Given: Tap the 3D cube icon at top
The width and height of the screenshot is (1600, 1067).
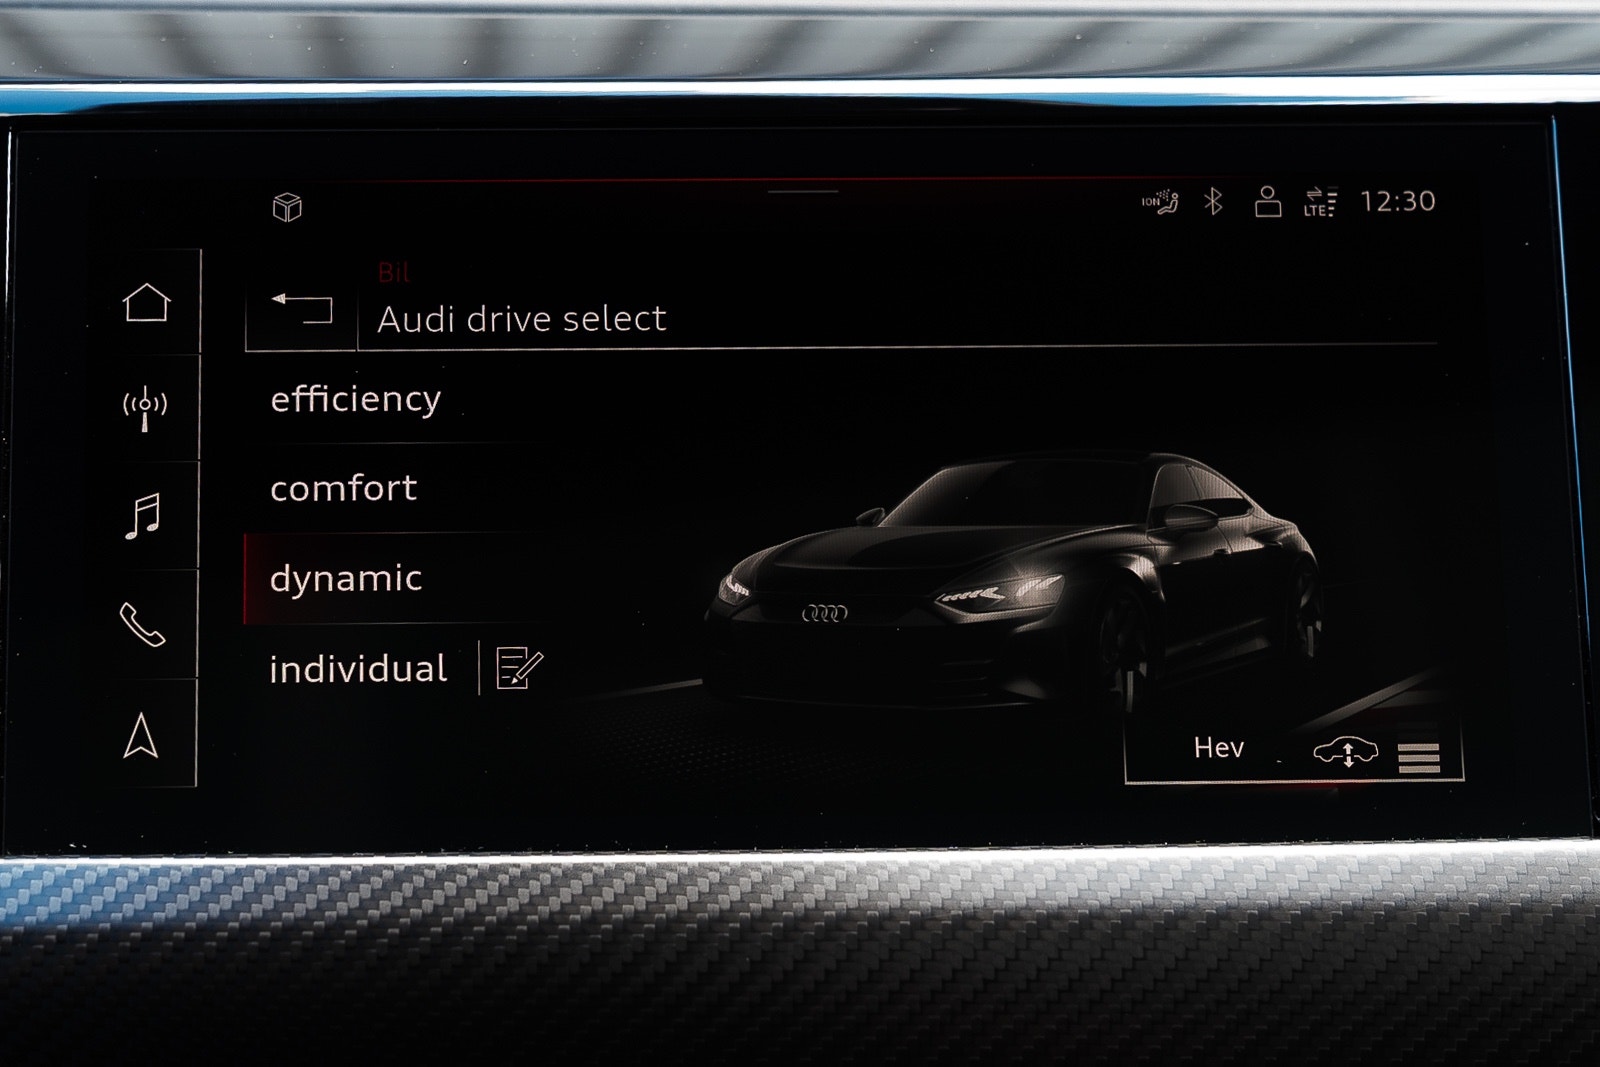Looking at the screenshot, I should point(287,207).
